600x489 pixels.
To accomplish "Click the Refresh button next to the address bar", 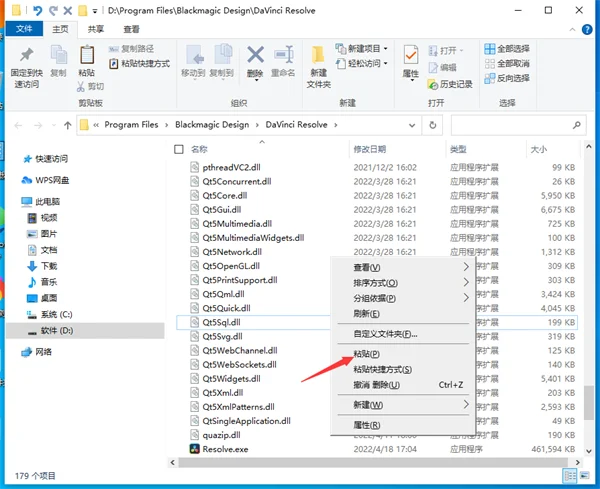I will point(432,125).
